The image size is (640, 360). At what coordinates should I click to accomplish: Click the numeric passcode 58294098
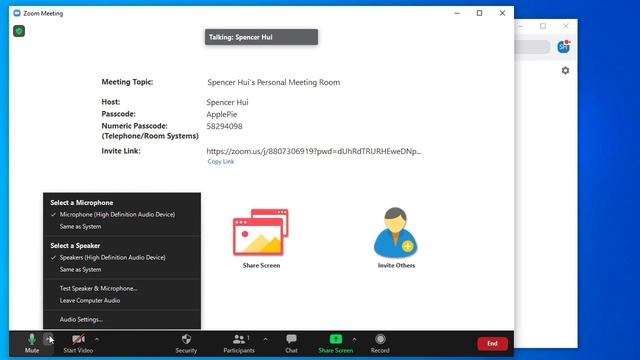pyautogui.click(x=224, y=126)
